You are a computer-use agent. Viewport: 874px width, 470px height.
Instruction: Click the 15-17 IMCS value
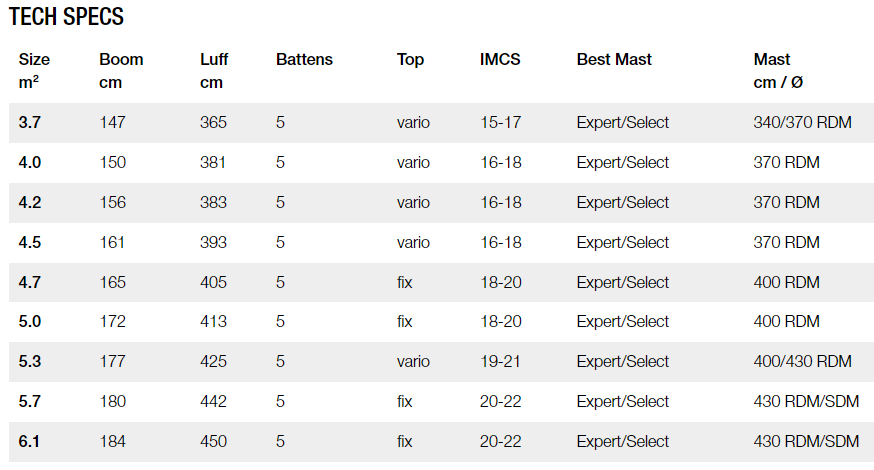pos(500,123)
